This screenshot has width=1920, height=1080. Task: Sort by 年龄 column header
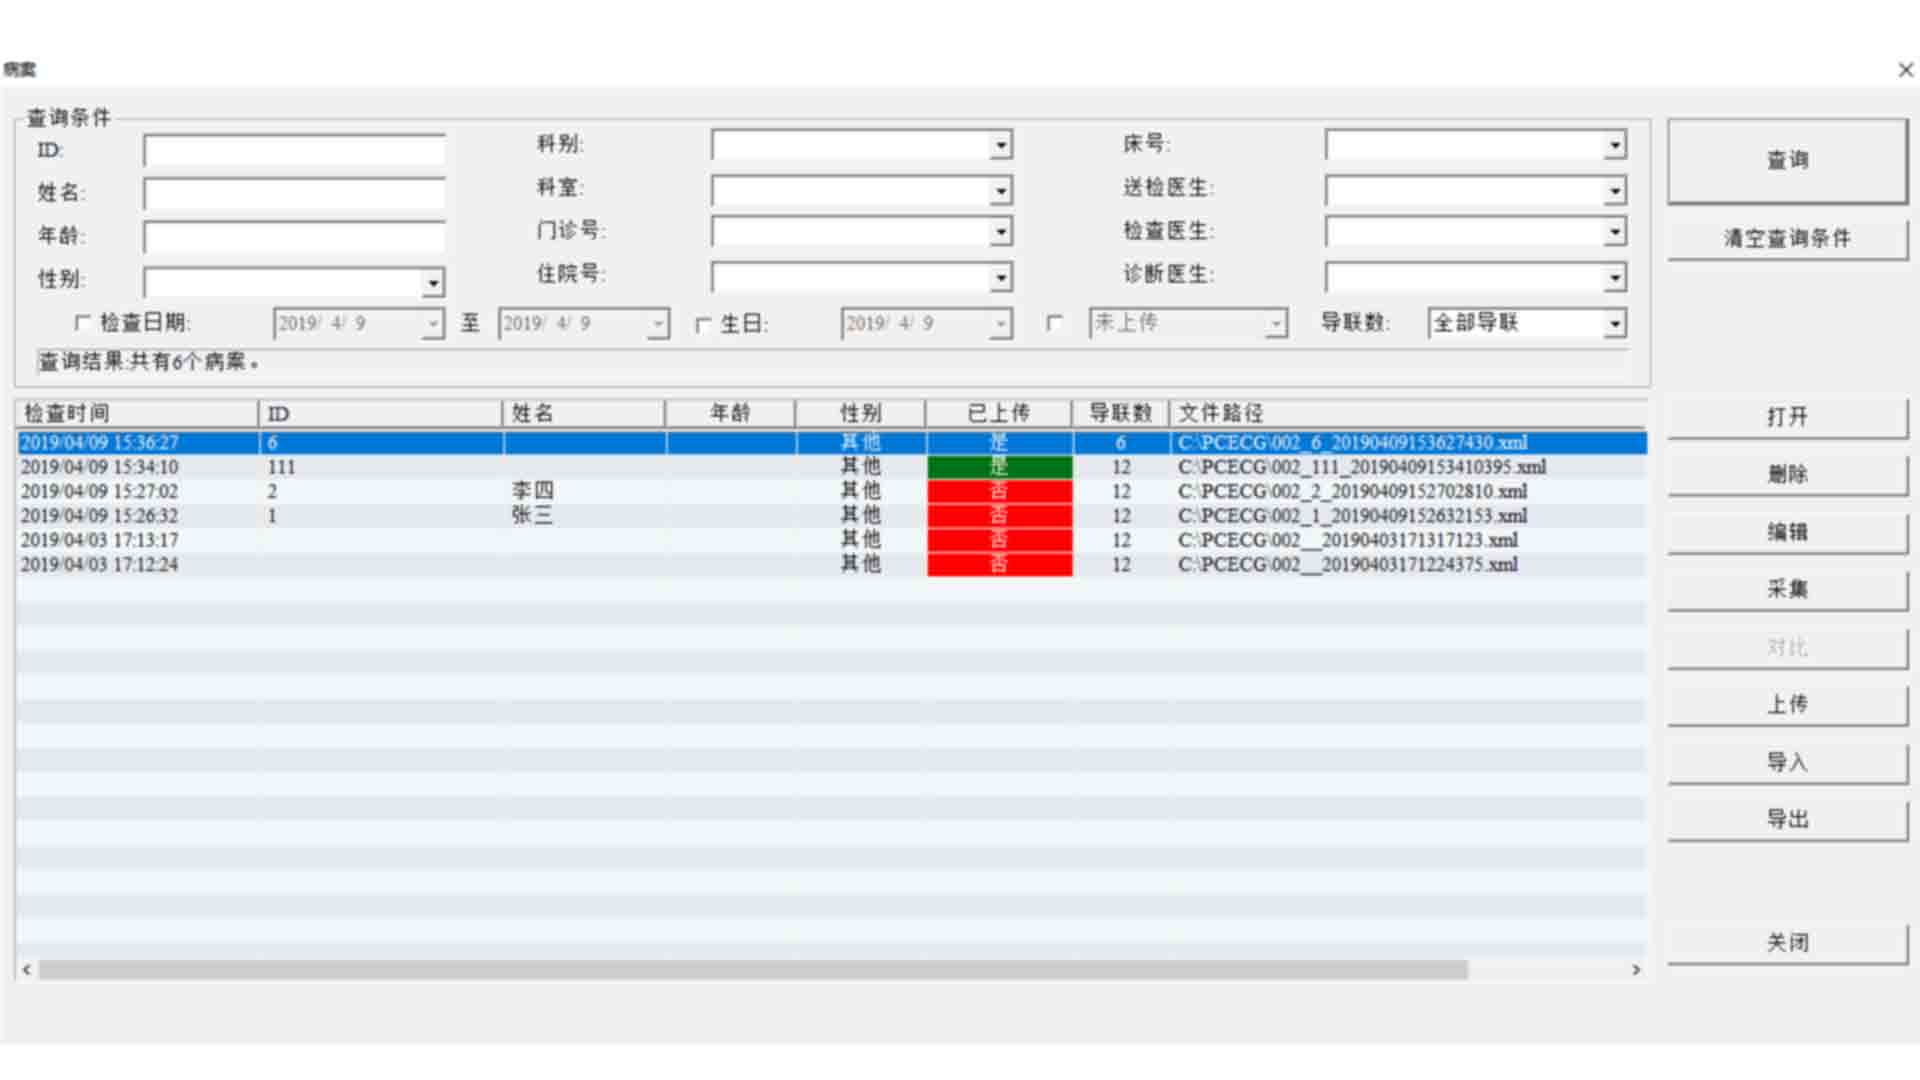730,413
